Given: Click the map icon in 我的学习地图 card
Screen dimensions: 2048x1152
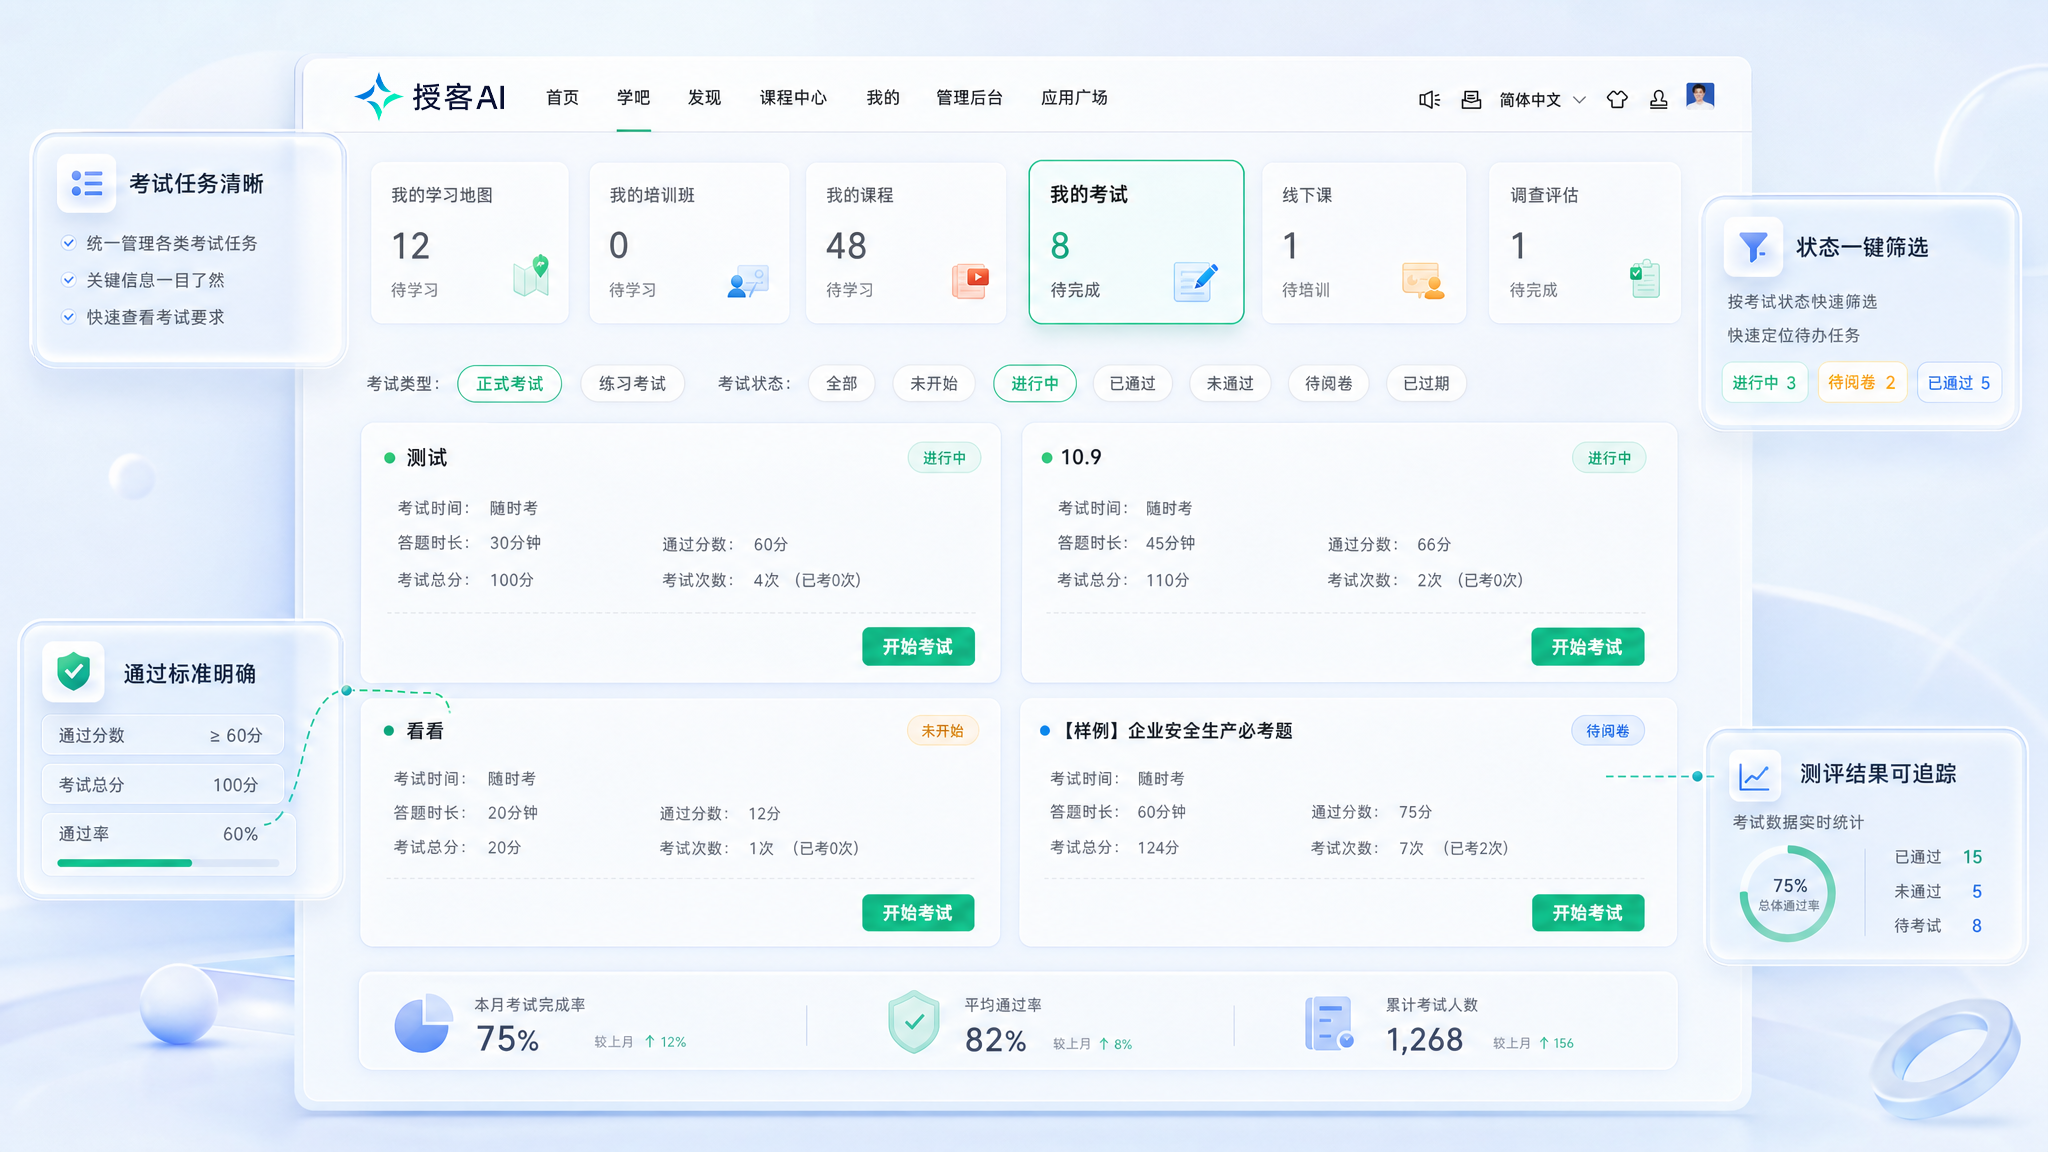Looking at the screenshot, I should (x=531, y=275).
